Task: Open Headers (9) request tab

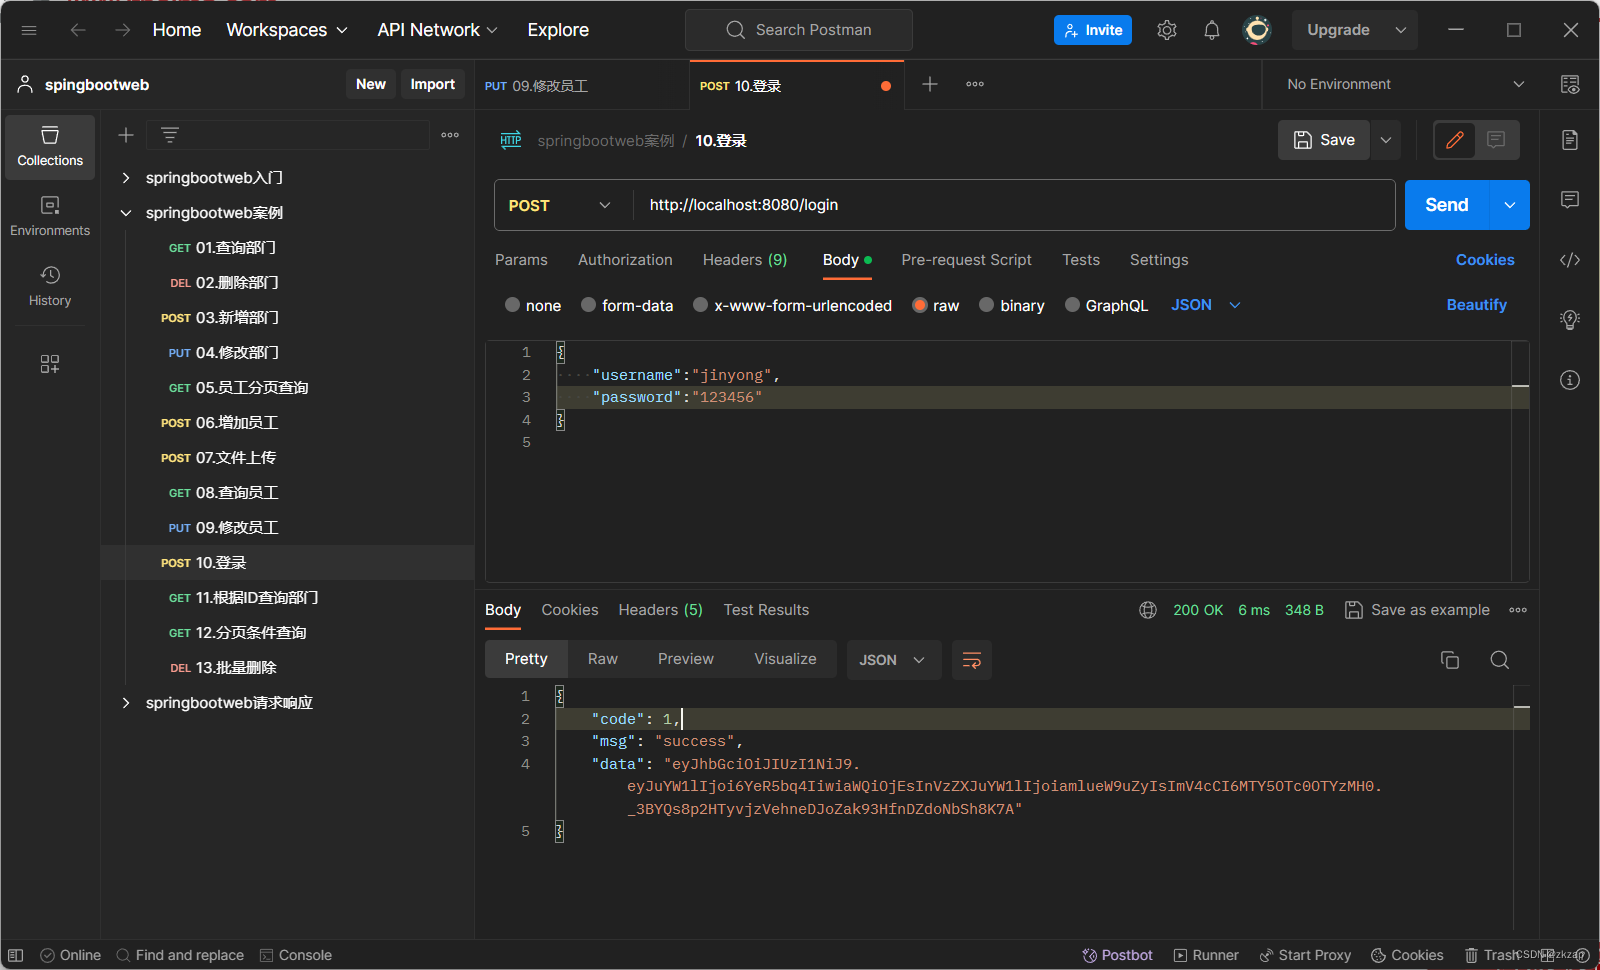Action: pos(745,260)
